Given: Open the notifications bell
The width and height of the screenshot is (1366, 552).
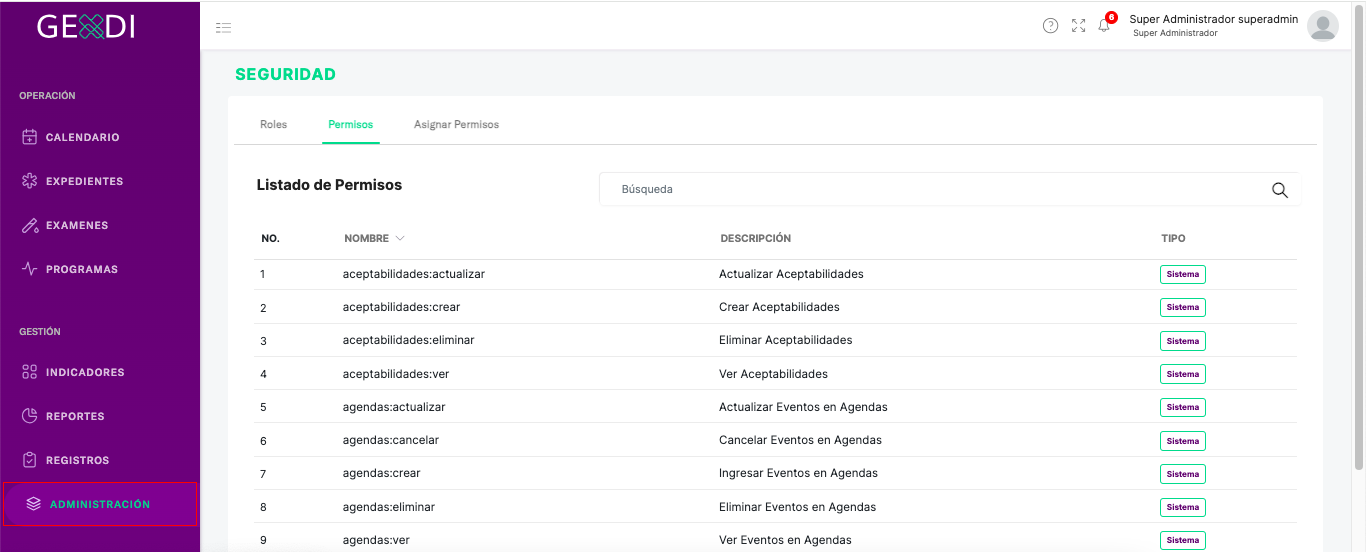Looking at the screenshot, I should point(1104,26).
